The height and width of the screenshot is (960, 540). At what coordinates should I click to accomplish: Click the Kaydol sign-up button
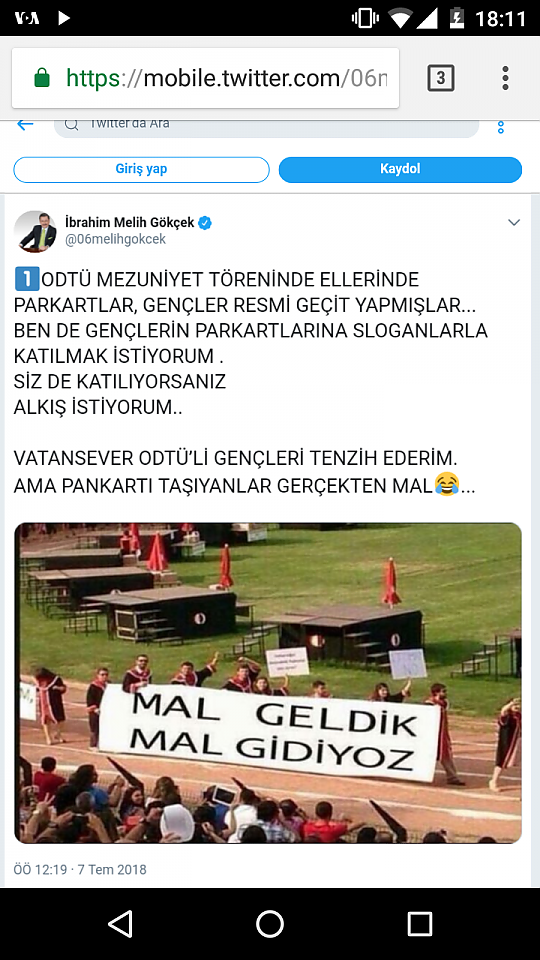400,170
